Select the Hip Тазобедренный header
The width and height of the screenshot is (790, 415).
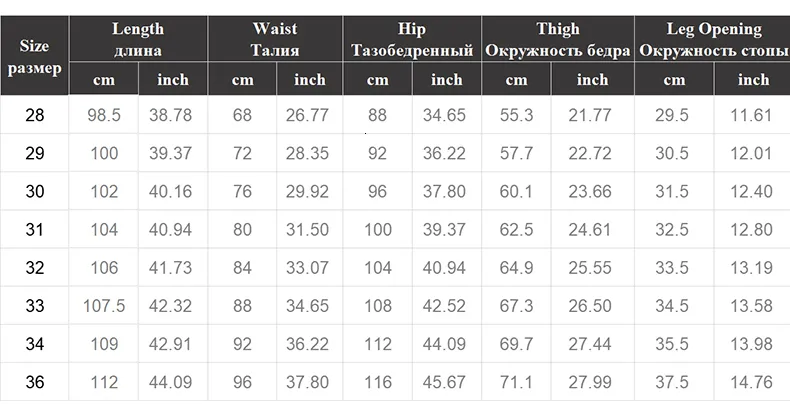412,39
